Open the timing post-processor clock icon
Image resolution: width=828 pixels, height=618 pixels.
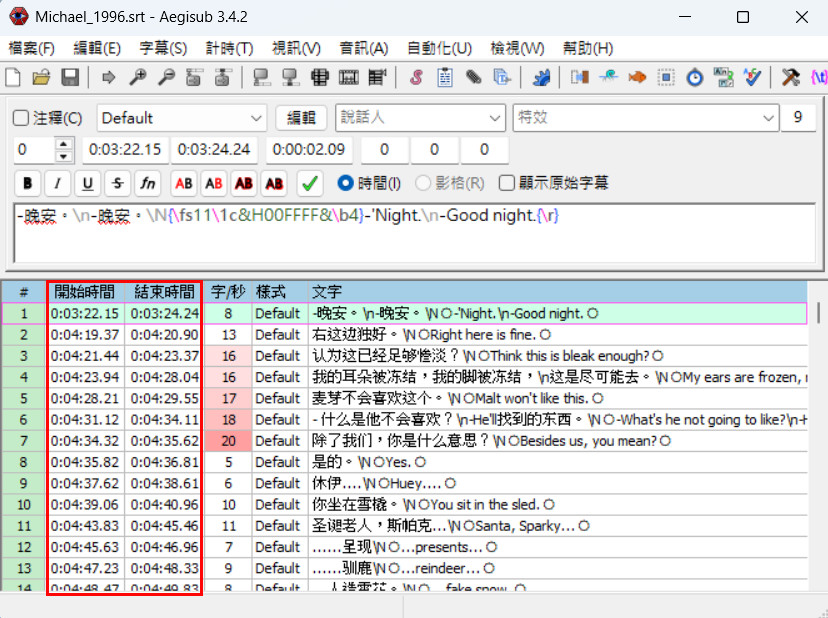click(x=694, y=77)
